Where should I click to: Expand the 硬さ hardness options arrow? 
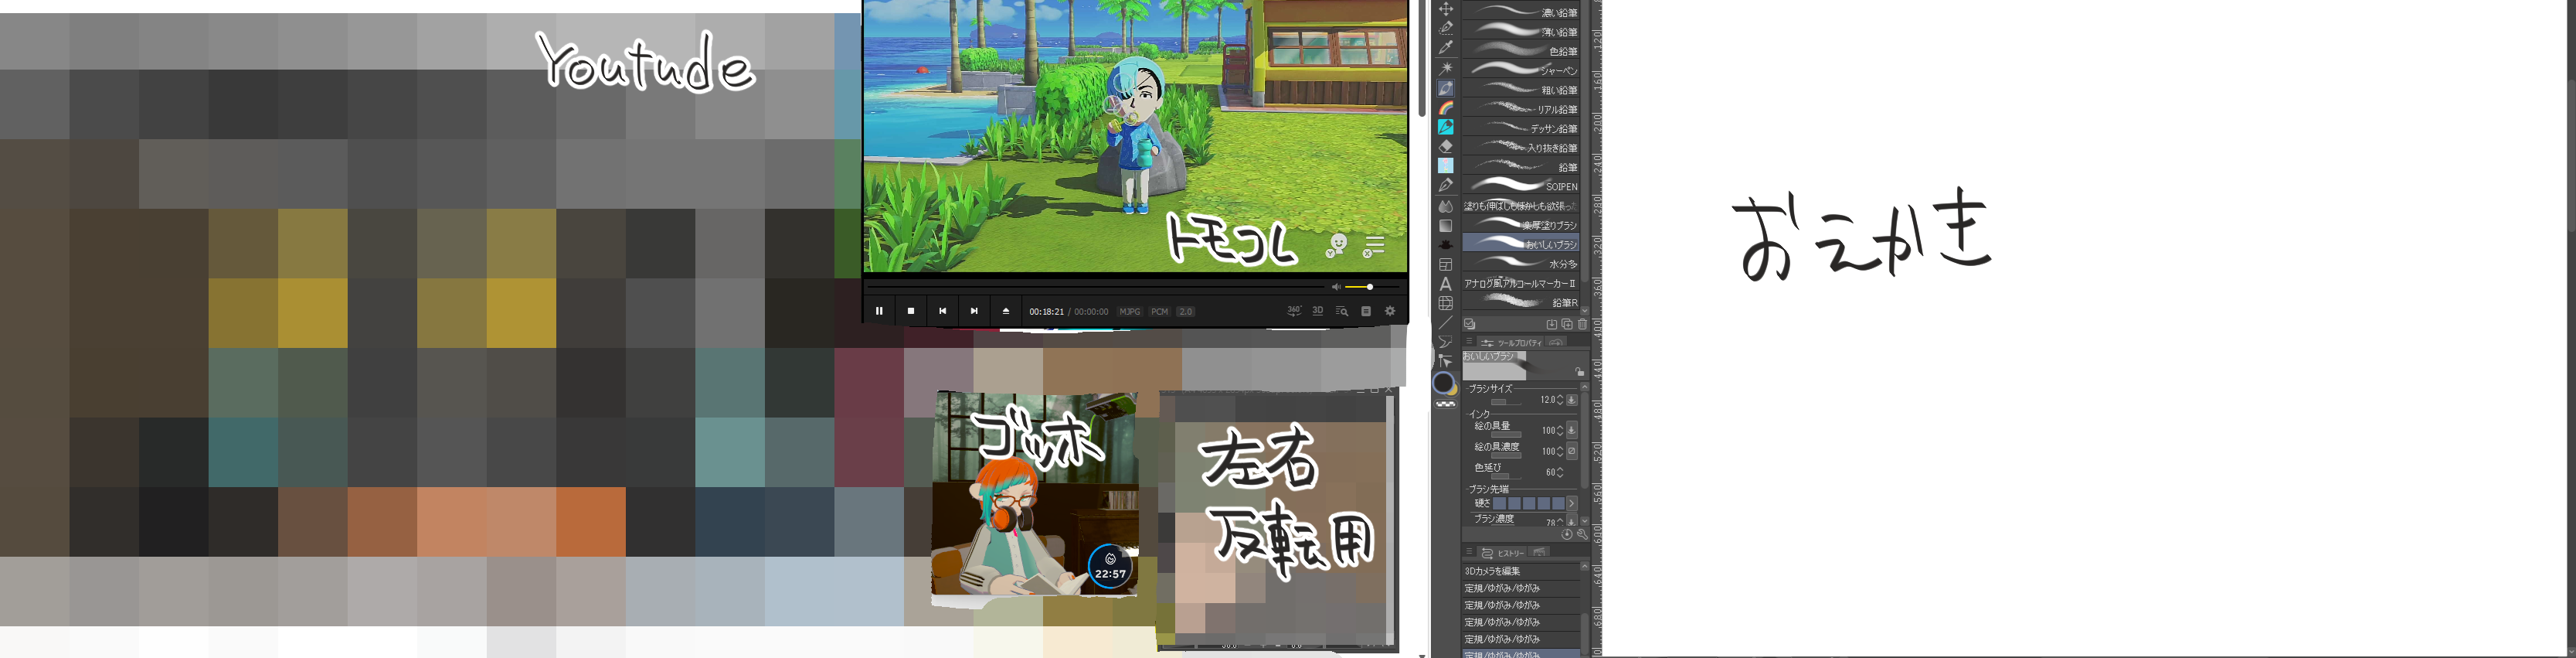[x=1572, y=503]
